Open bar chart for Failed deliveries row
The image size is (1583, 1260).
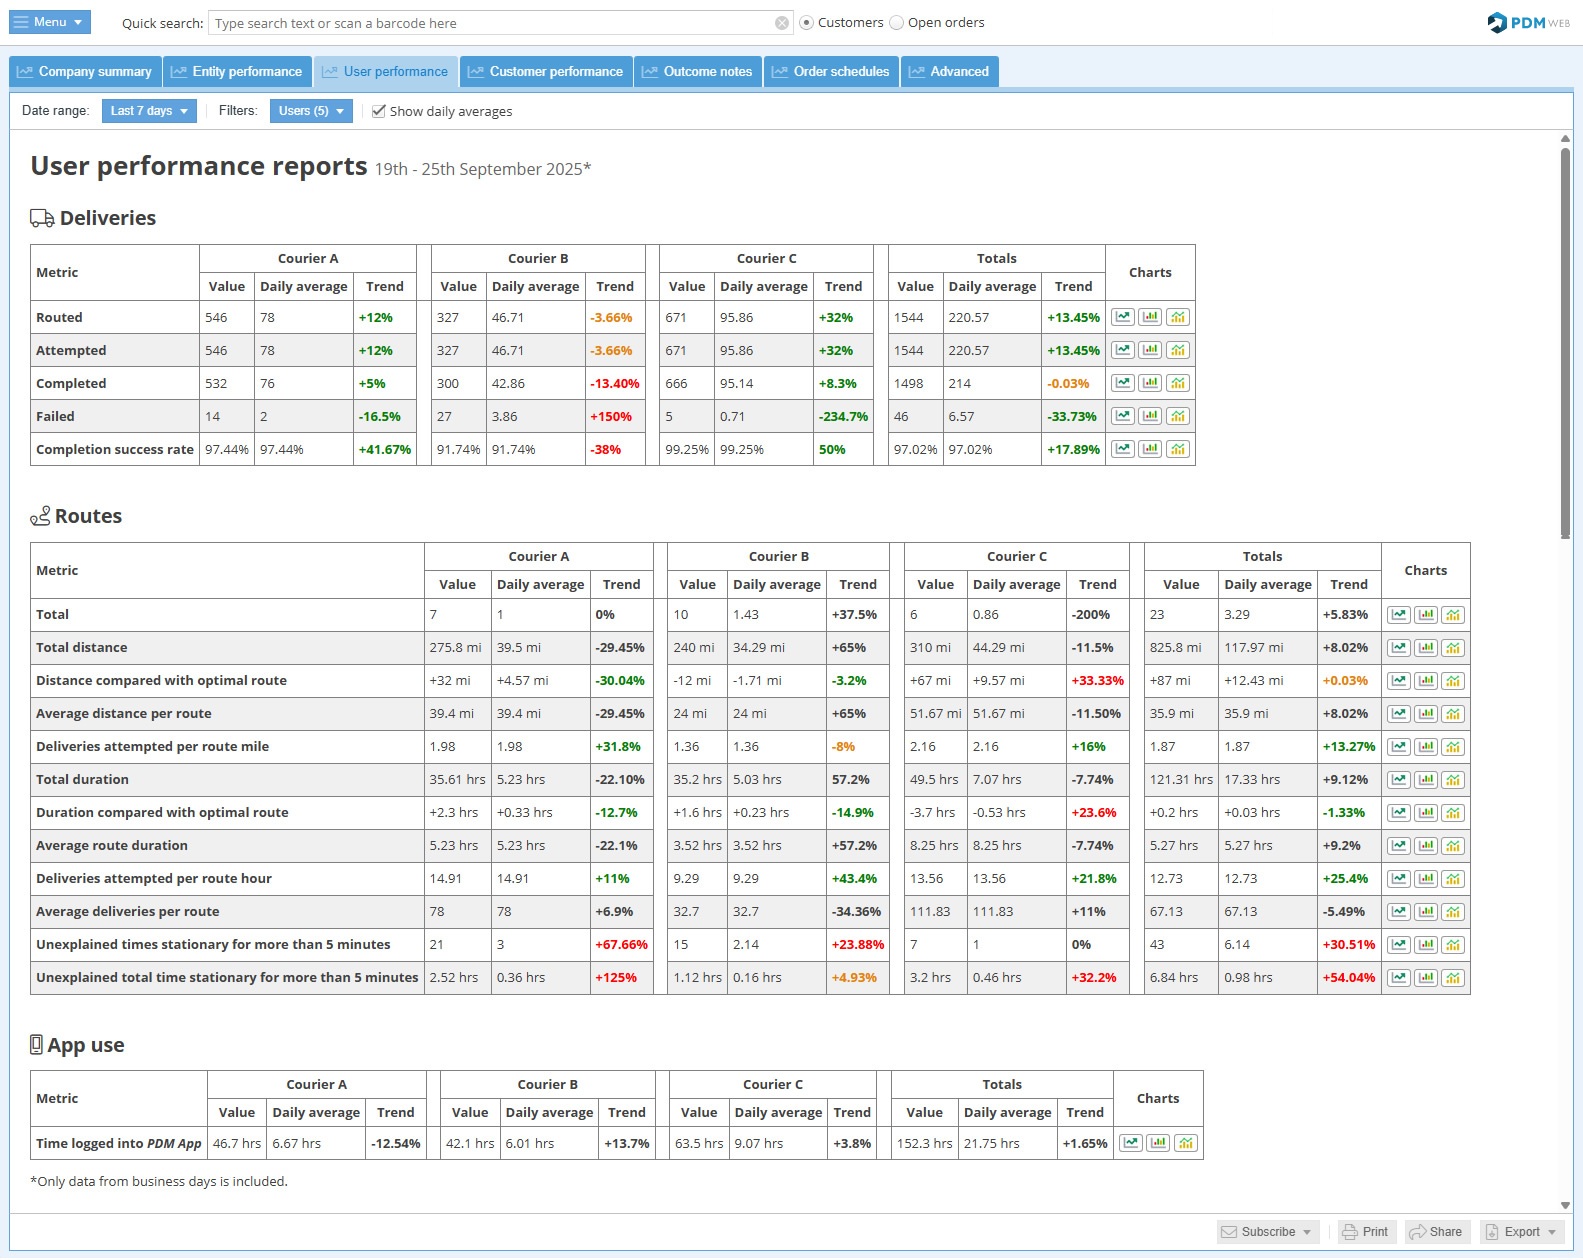[x=1150, y=416]
